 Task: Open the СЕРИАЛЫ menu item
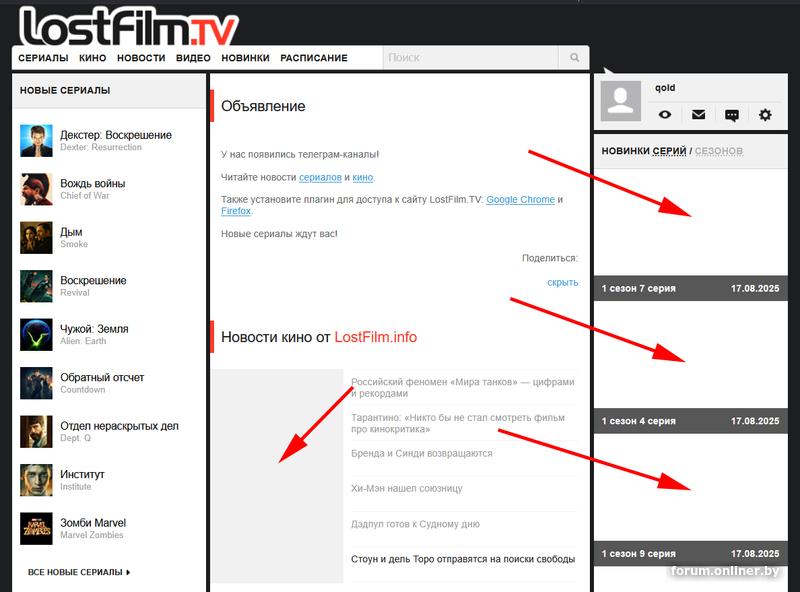coord(43,58)
